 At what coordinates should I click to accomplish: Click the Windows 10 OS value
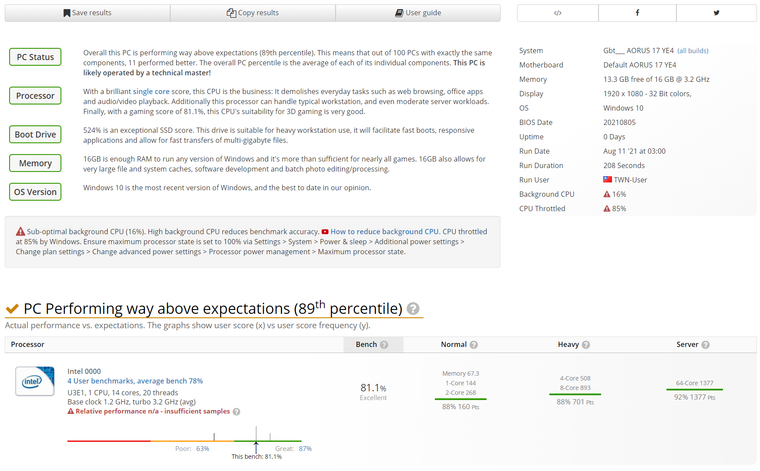(623, 108)
